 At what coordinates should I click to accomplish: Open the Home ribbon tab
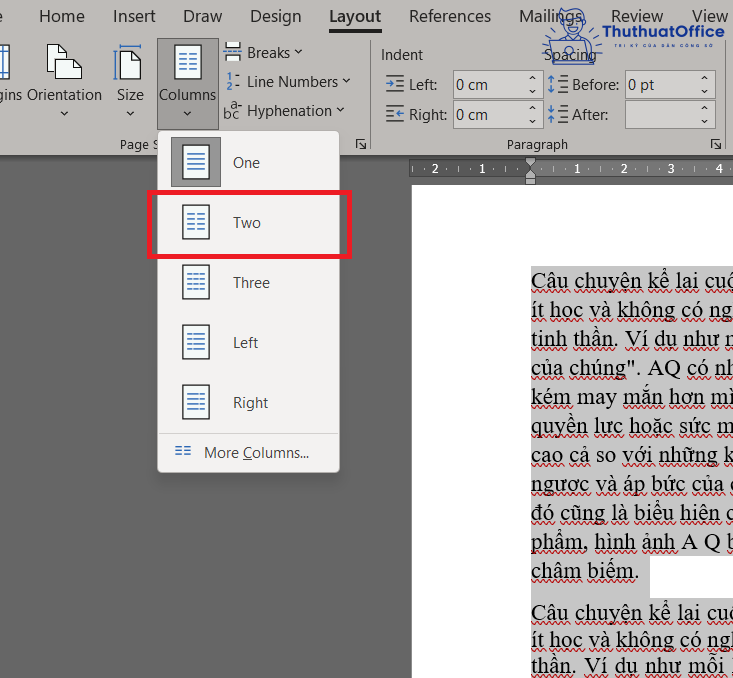point(62,16)
